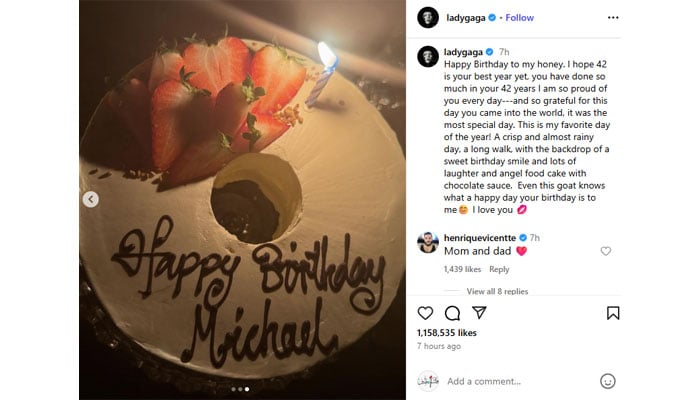The image size is (700, 400).
Task: Expand View all 8 replies
Action: pyautogui.click(x=497, y=291)
